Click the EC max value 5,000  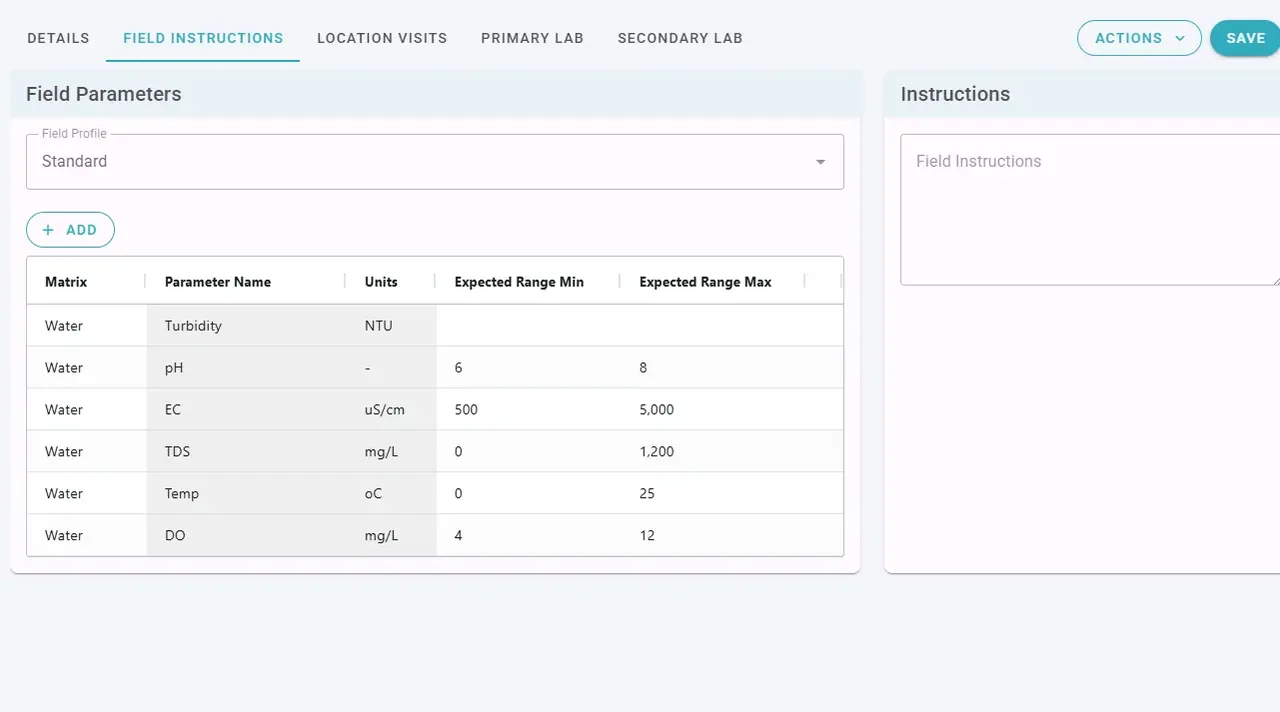pos(713,410)
